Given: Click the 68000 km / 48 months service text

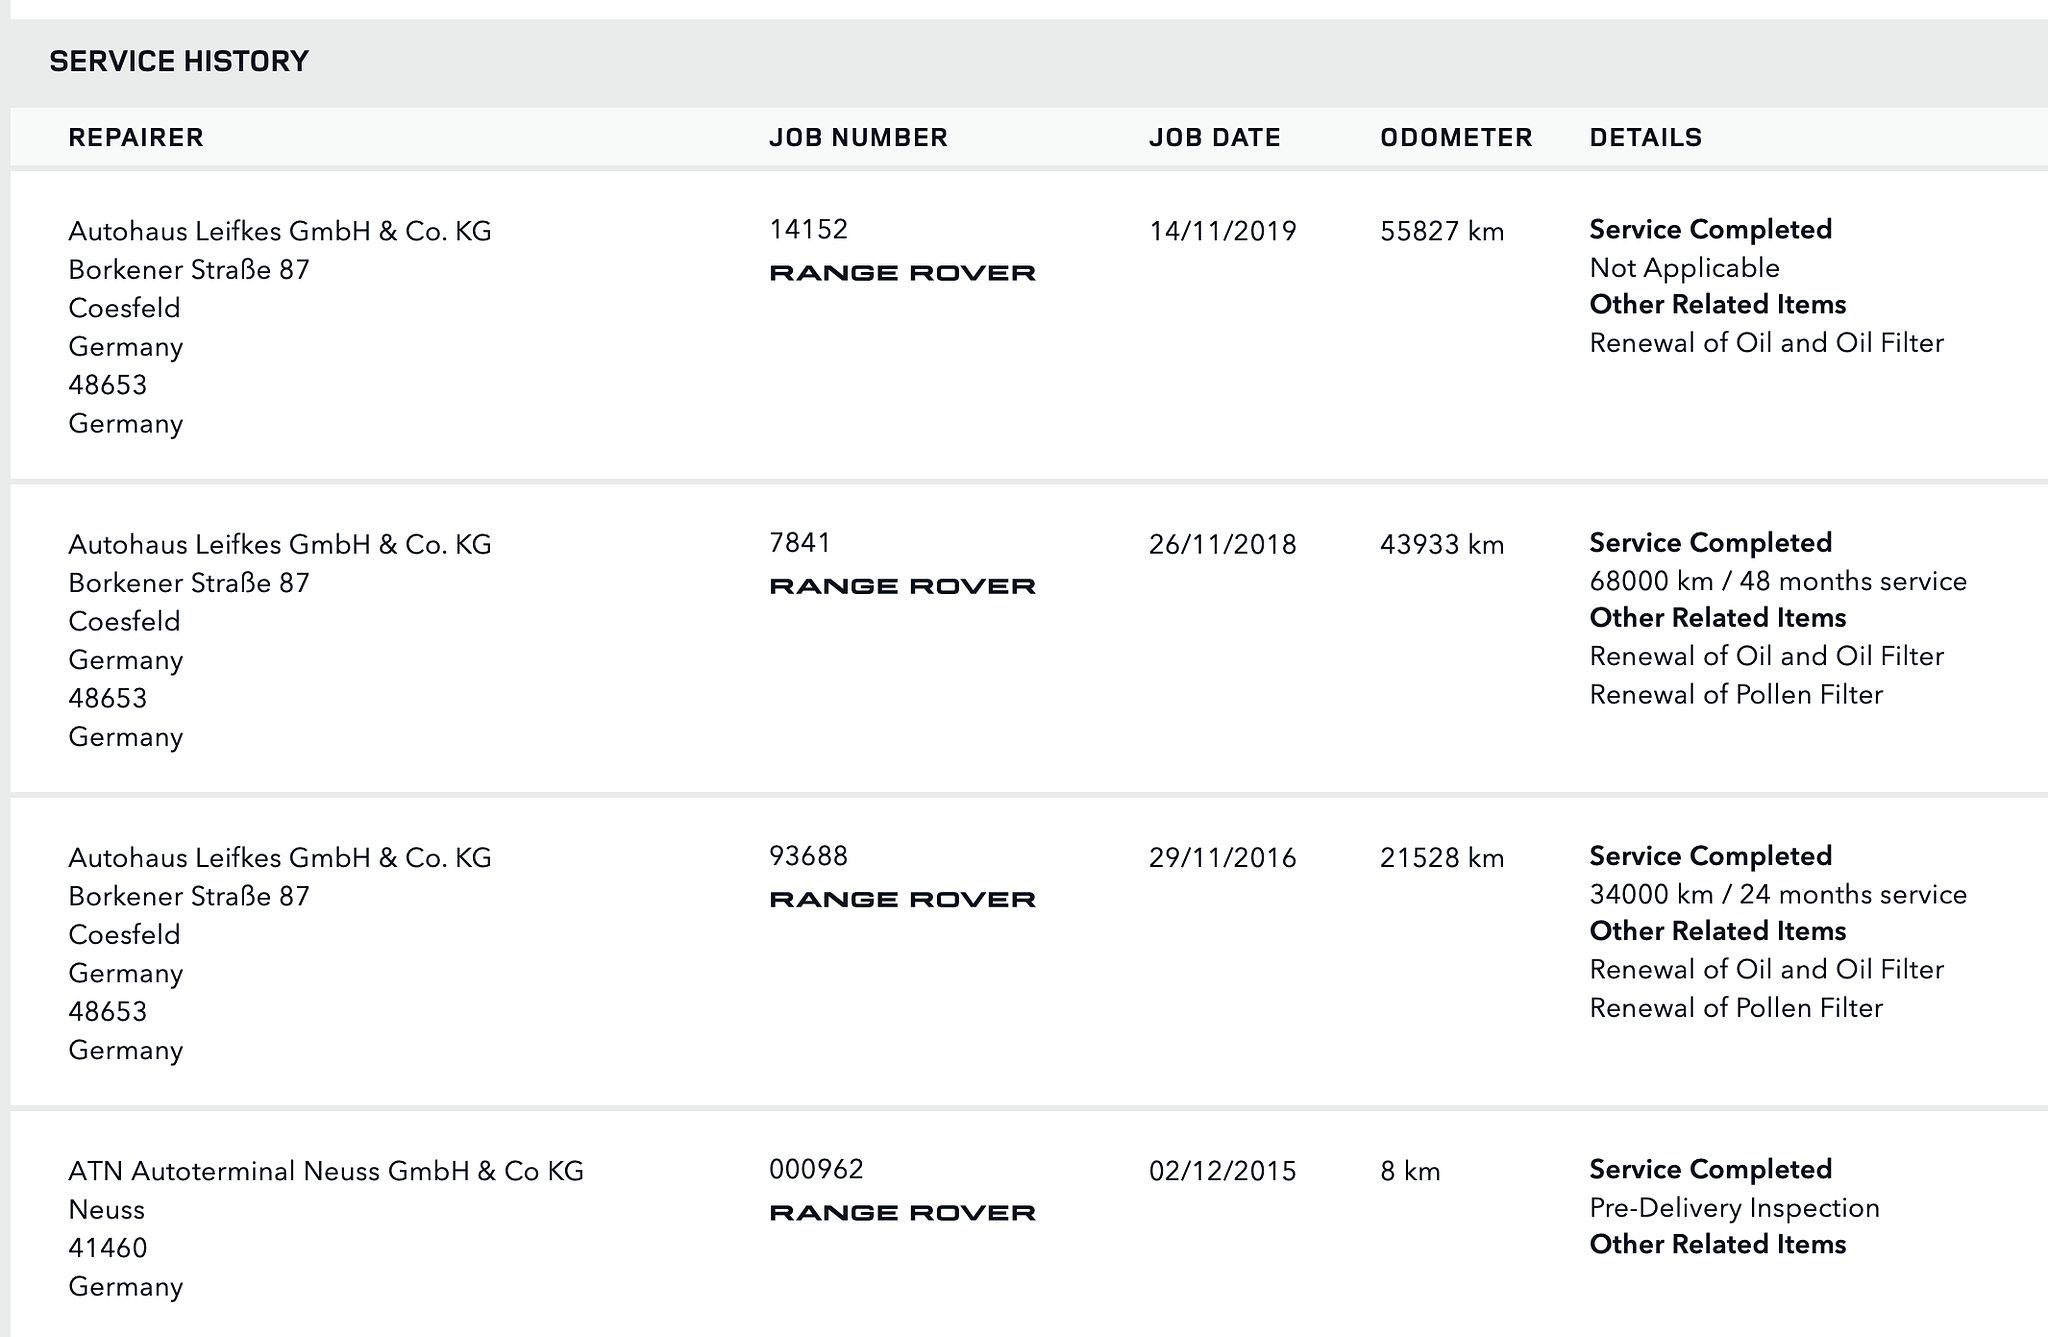Looking at the screenshot, I should (1777, 581).
